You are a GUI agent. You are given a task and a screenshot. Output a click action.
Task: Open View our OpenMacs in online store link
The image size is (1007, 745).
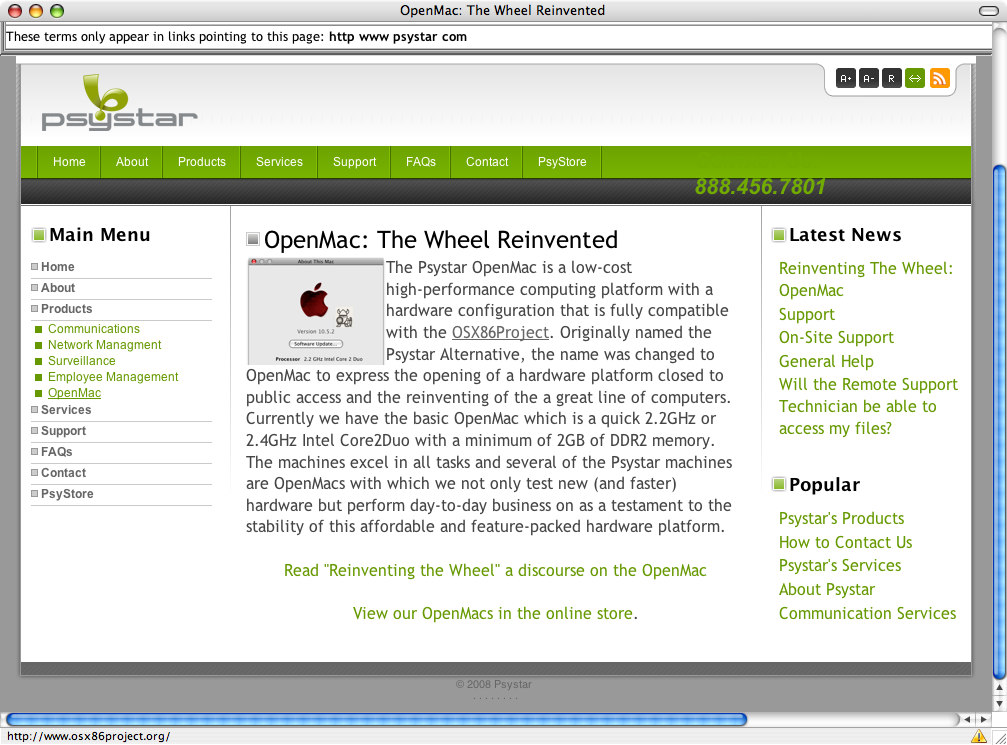coord(493,613)
